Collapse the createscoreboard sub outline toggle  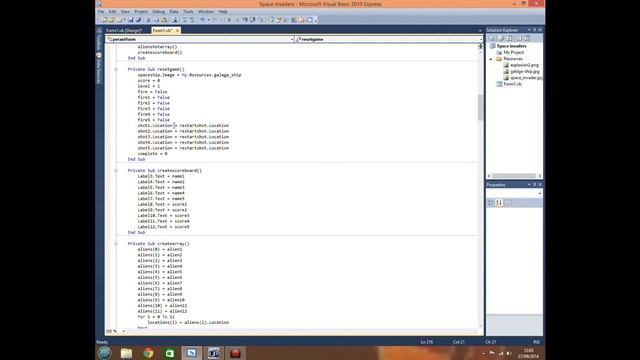pos(116,171)
